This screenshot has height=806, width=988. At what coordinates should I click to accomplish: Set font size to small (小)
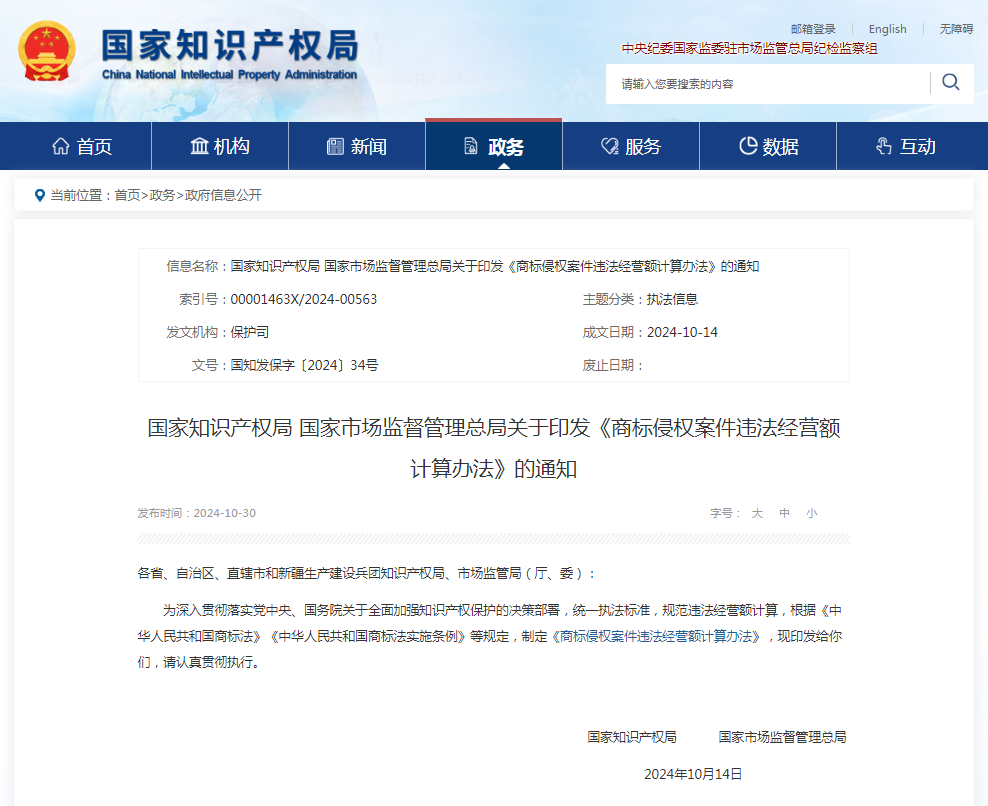pyautogui.click(x=811, y=513)
